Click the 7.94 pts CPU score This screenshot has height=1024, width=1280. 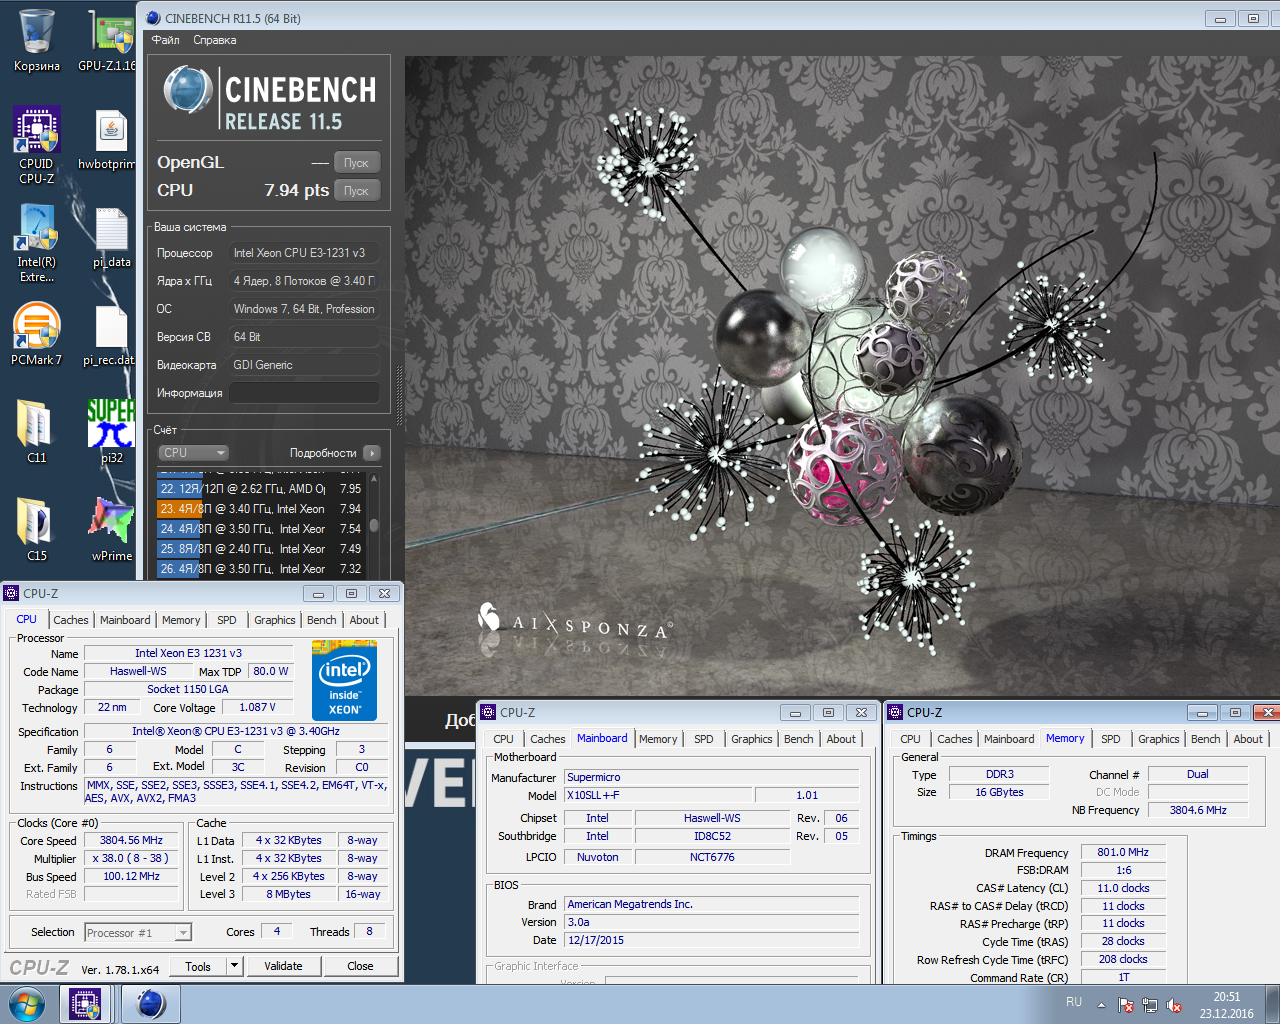[296, 190]
